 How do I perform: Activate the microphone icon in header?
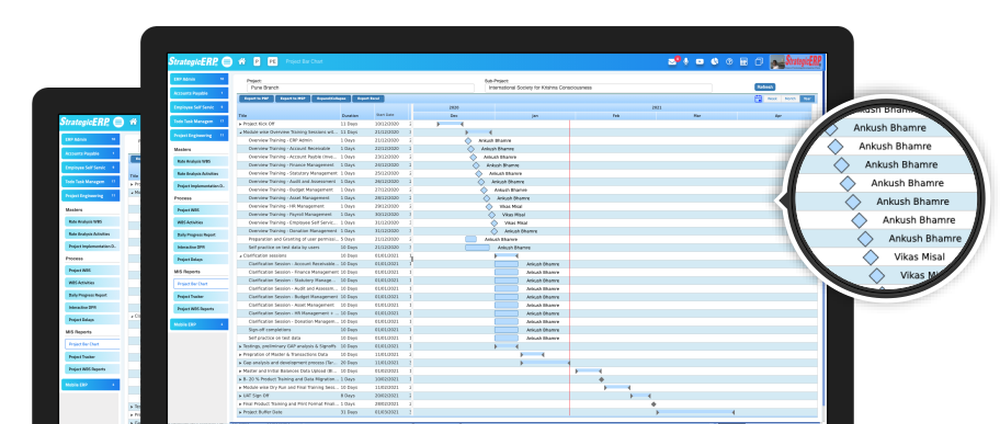[686, 62]
